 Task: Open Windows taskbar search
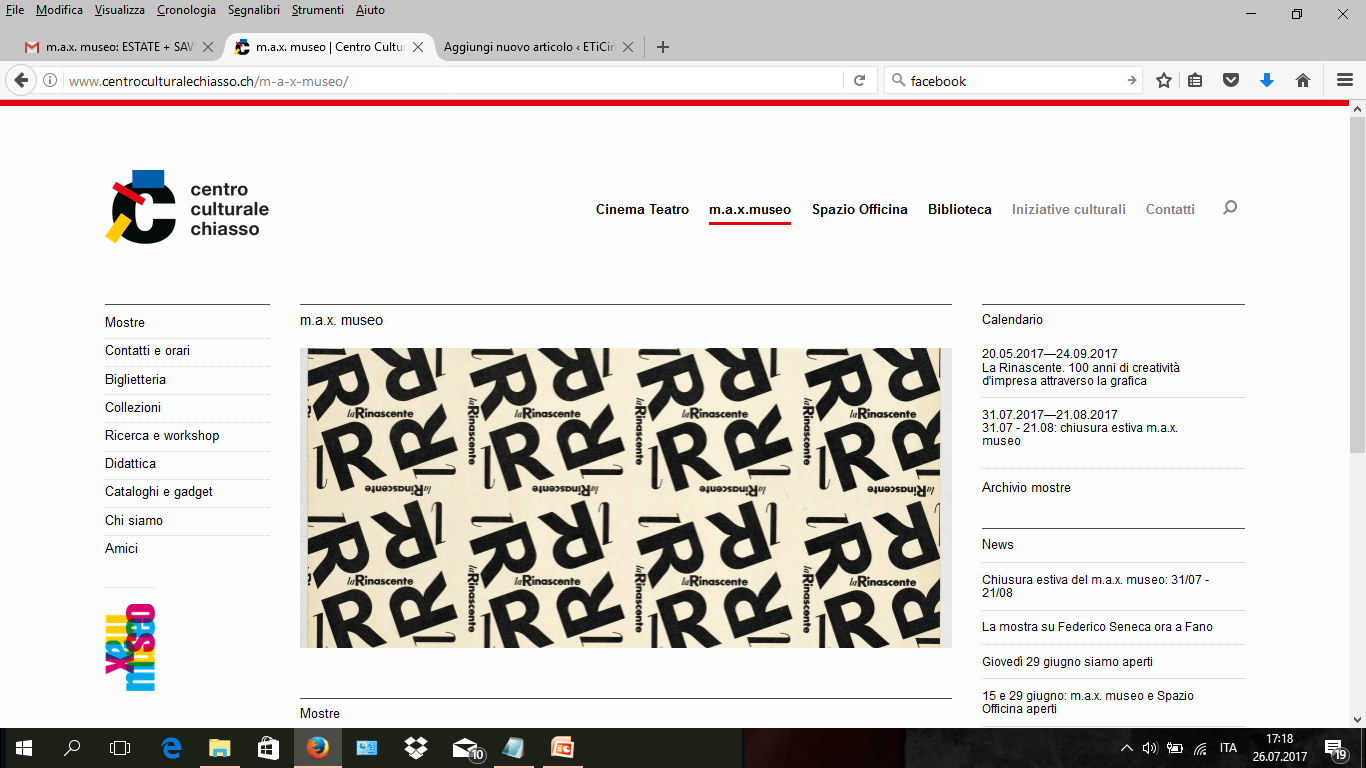[72, 748]
